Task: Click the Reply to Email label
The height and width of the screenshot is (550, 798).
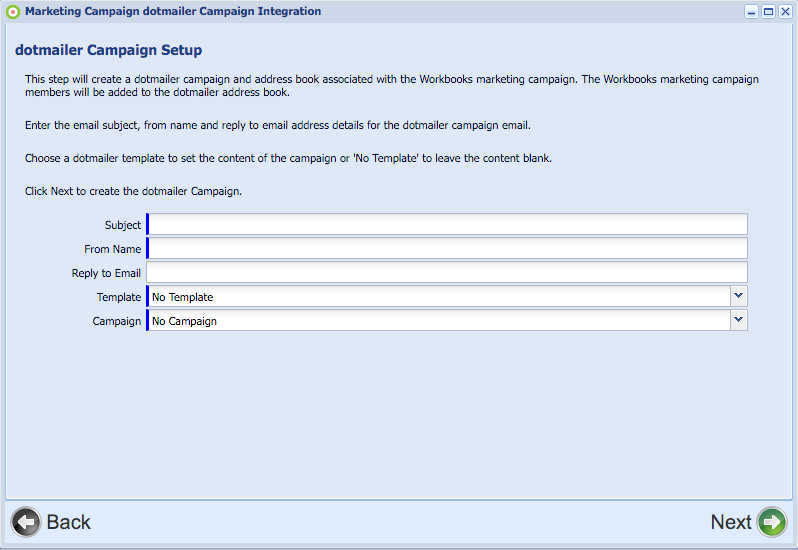Action: 106,273
